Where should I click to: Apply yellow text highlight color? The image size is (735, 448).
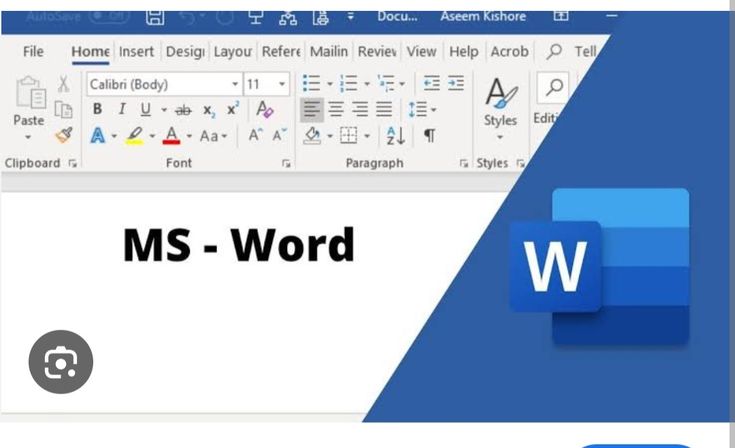click(135, 136)
